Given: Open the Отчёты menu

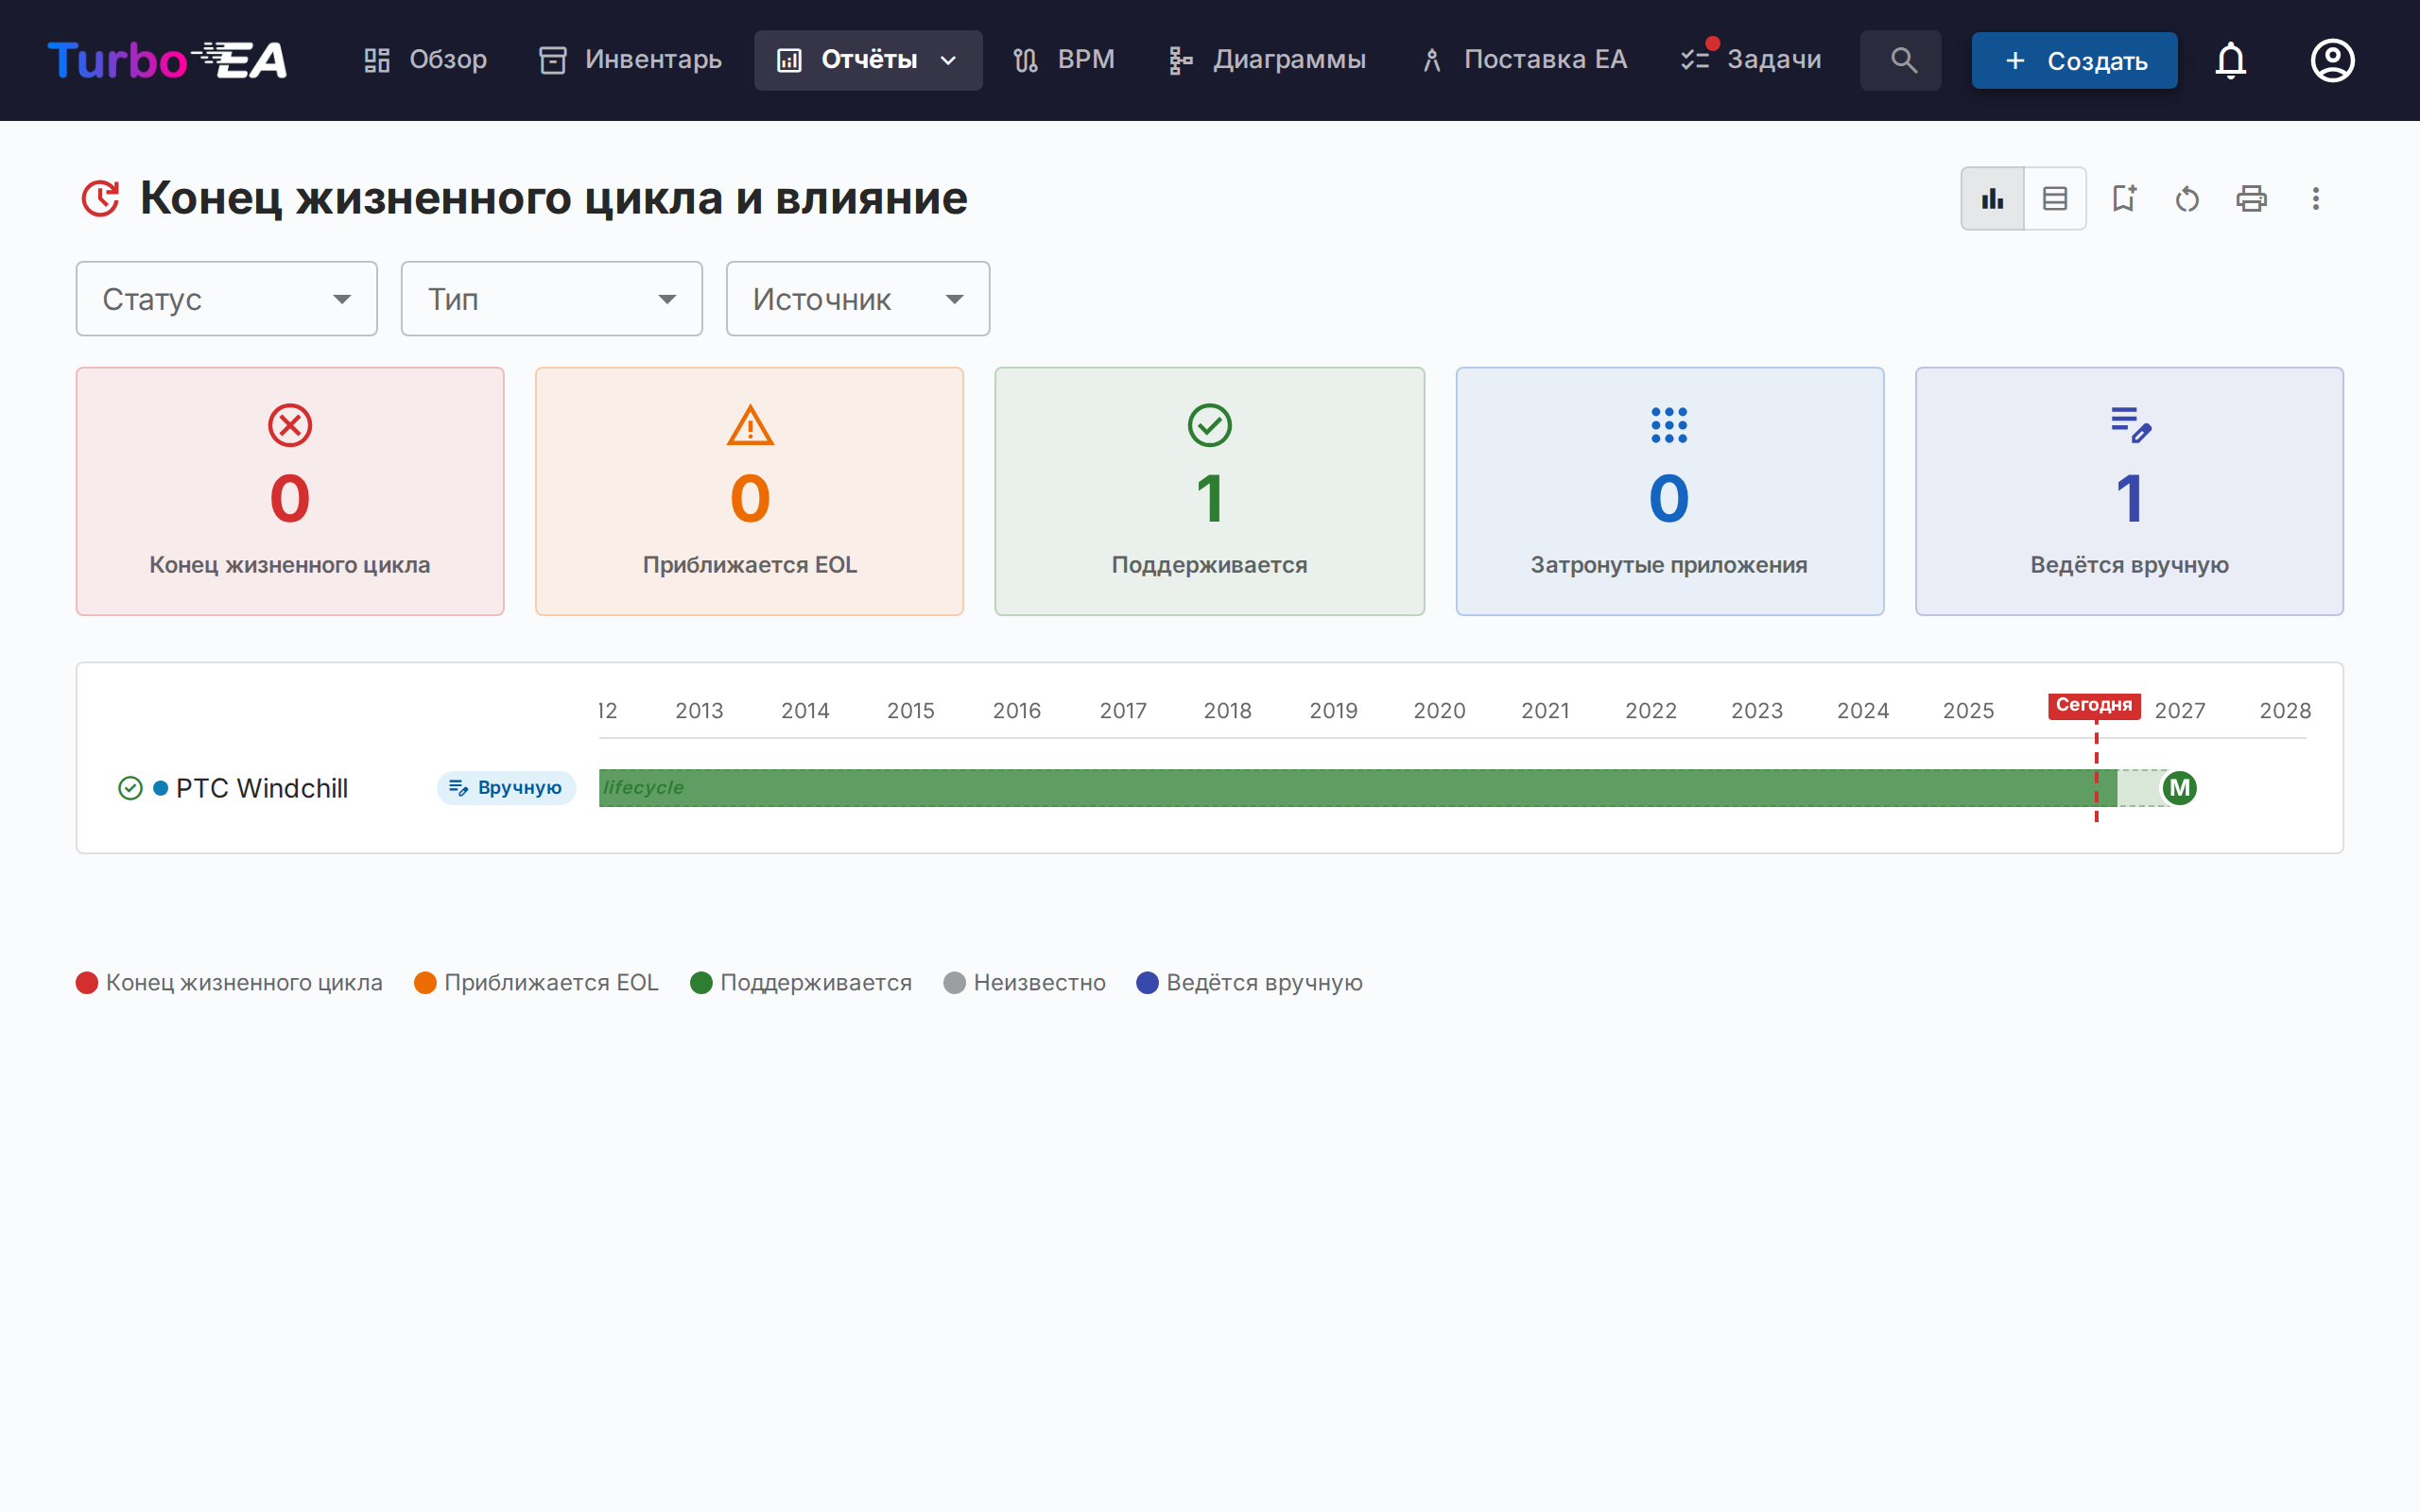Looking at the screenshot, I should [x=867, y=60].
